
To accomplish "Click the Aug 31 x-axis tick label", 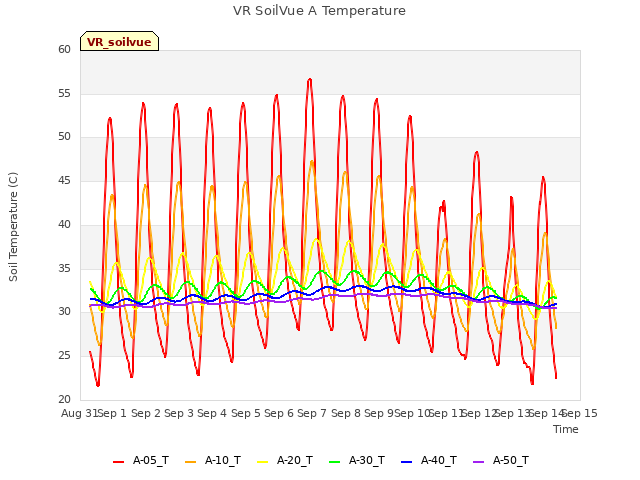I will (79, 413).
